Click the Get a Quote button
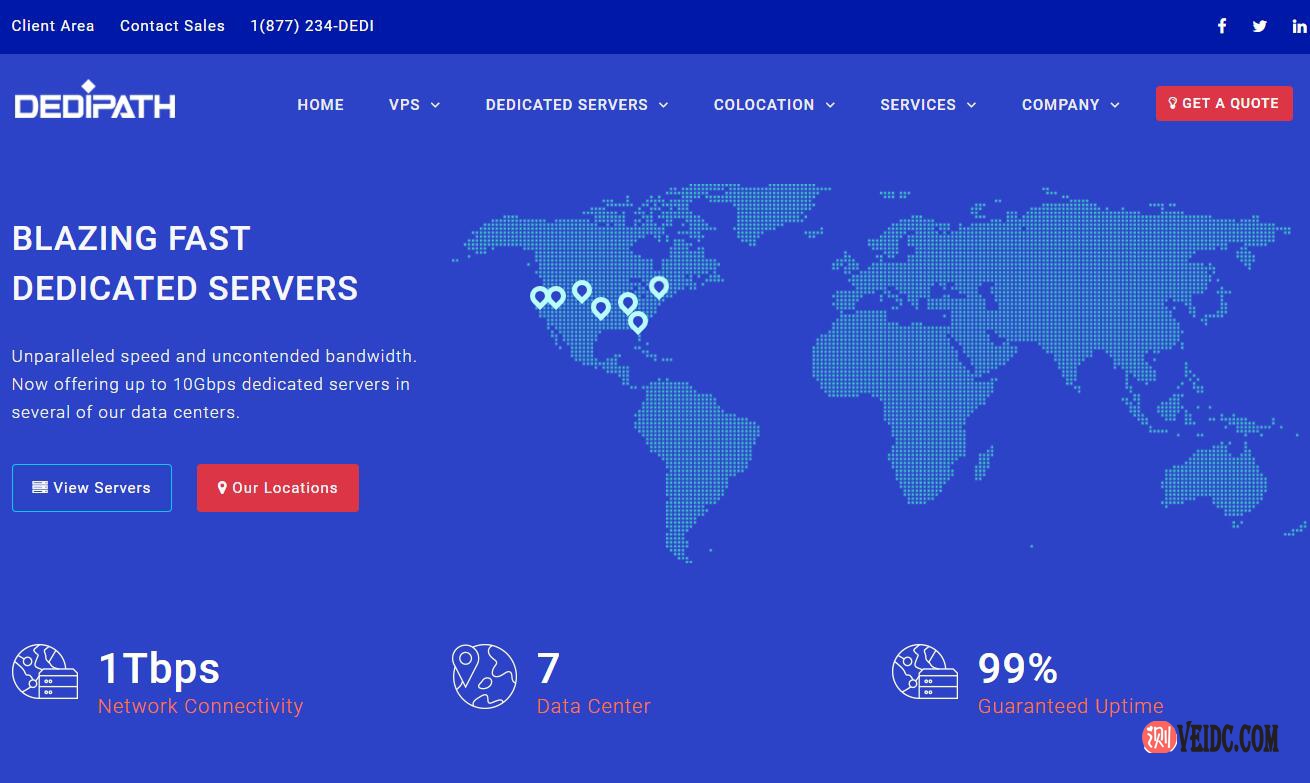Viewport: 1310px width, 783px height. pyautogui.click(x=1223, y=103)
